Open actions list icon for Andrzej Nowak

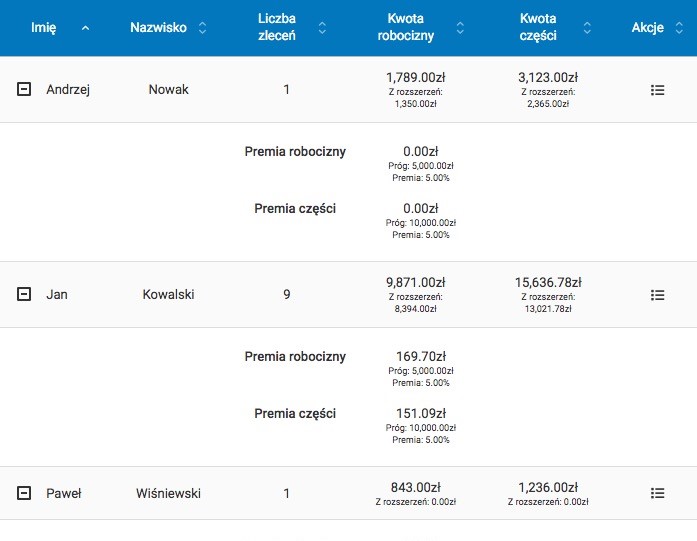point(657,90)
